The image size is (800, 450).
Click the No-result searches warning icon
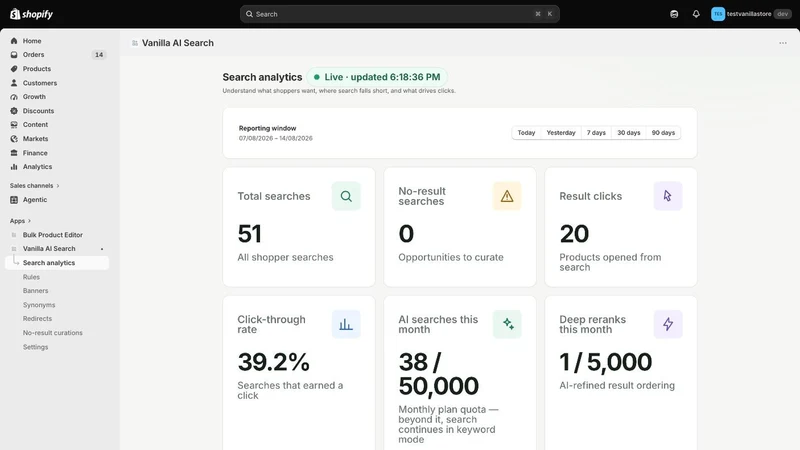507,196
